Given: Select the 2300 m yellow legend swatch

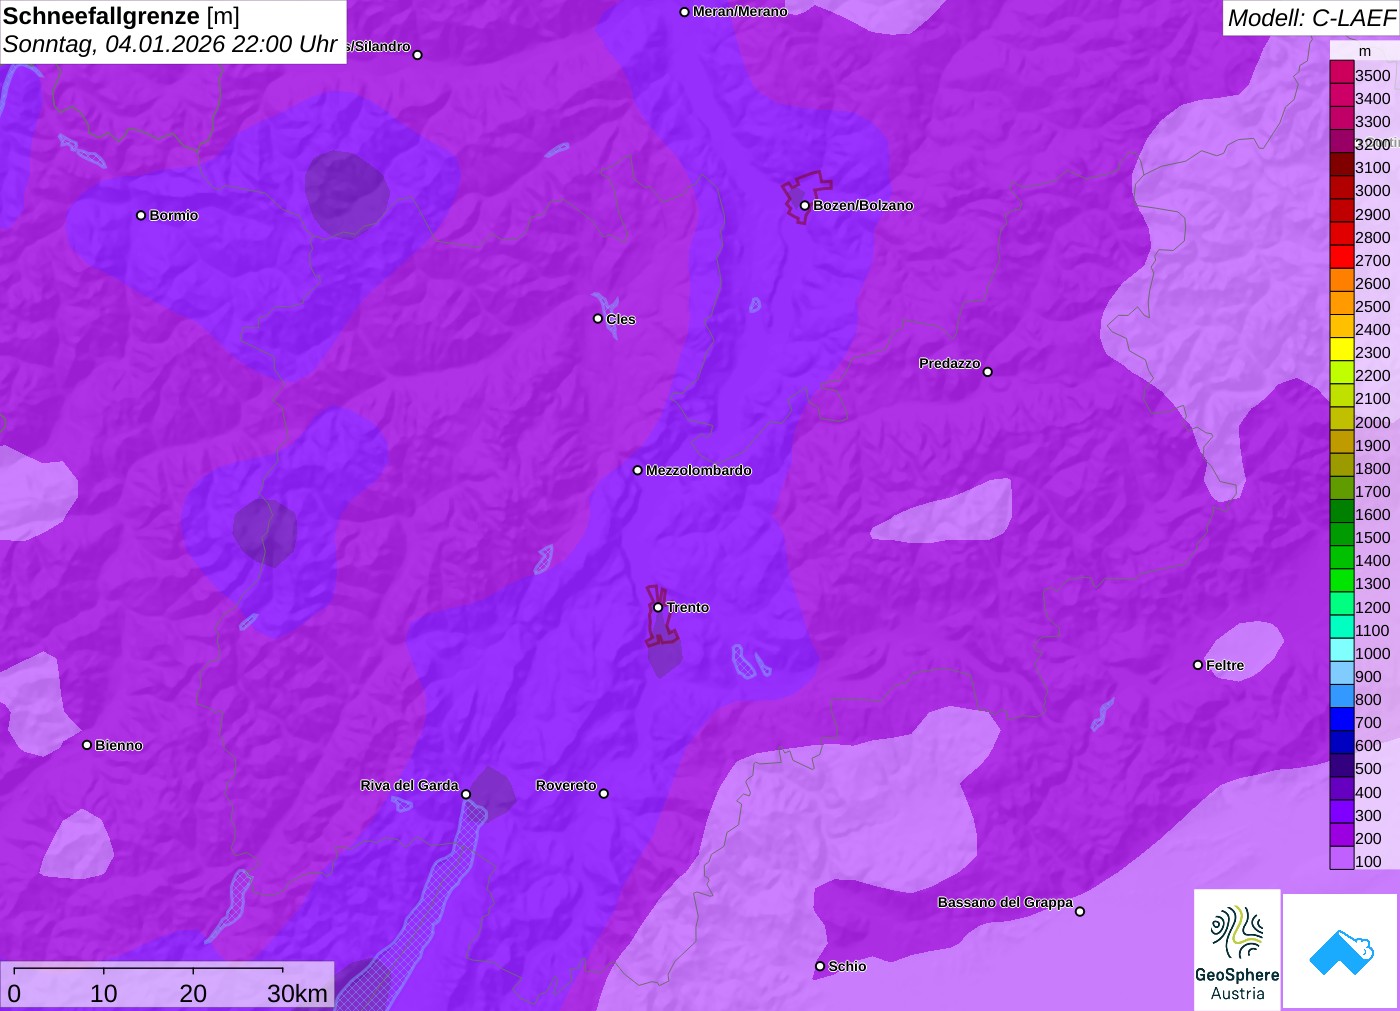Looking at the screenshot, I should (x=1341, y=350).
